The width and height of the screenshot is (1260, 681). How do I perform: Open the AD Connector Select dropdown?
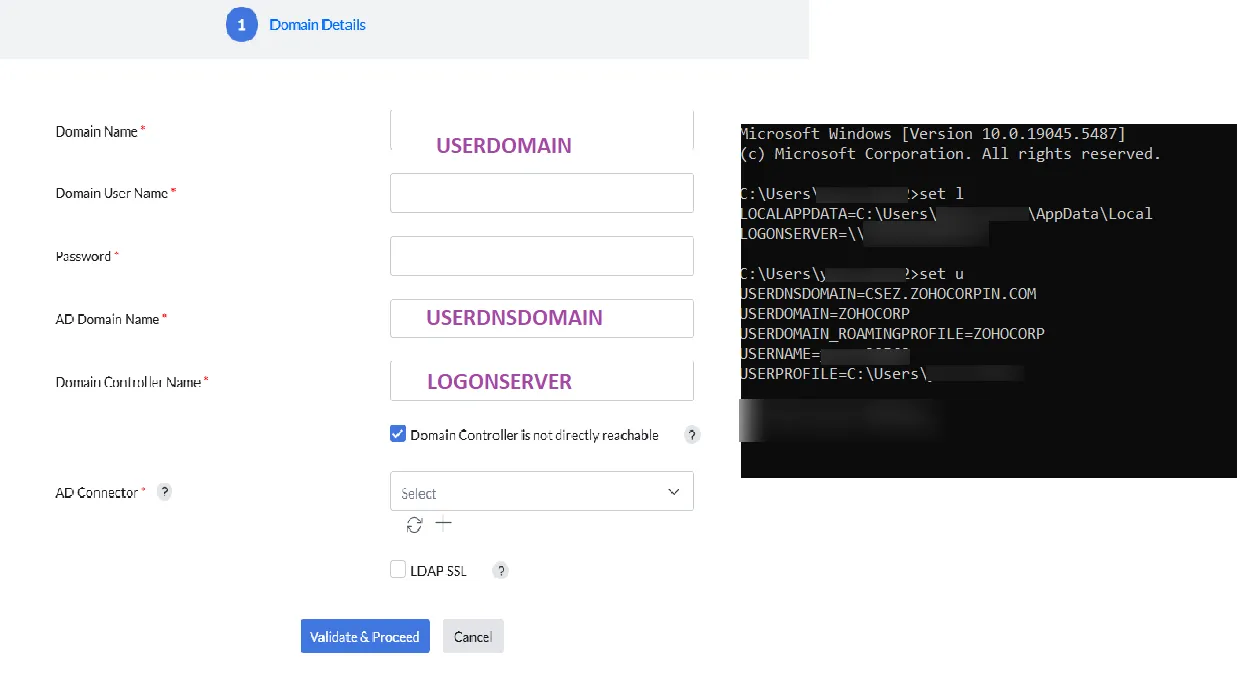pyautogui.click(x=542, y=492)
